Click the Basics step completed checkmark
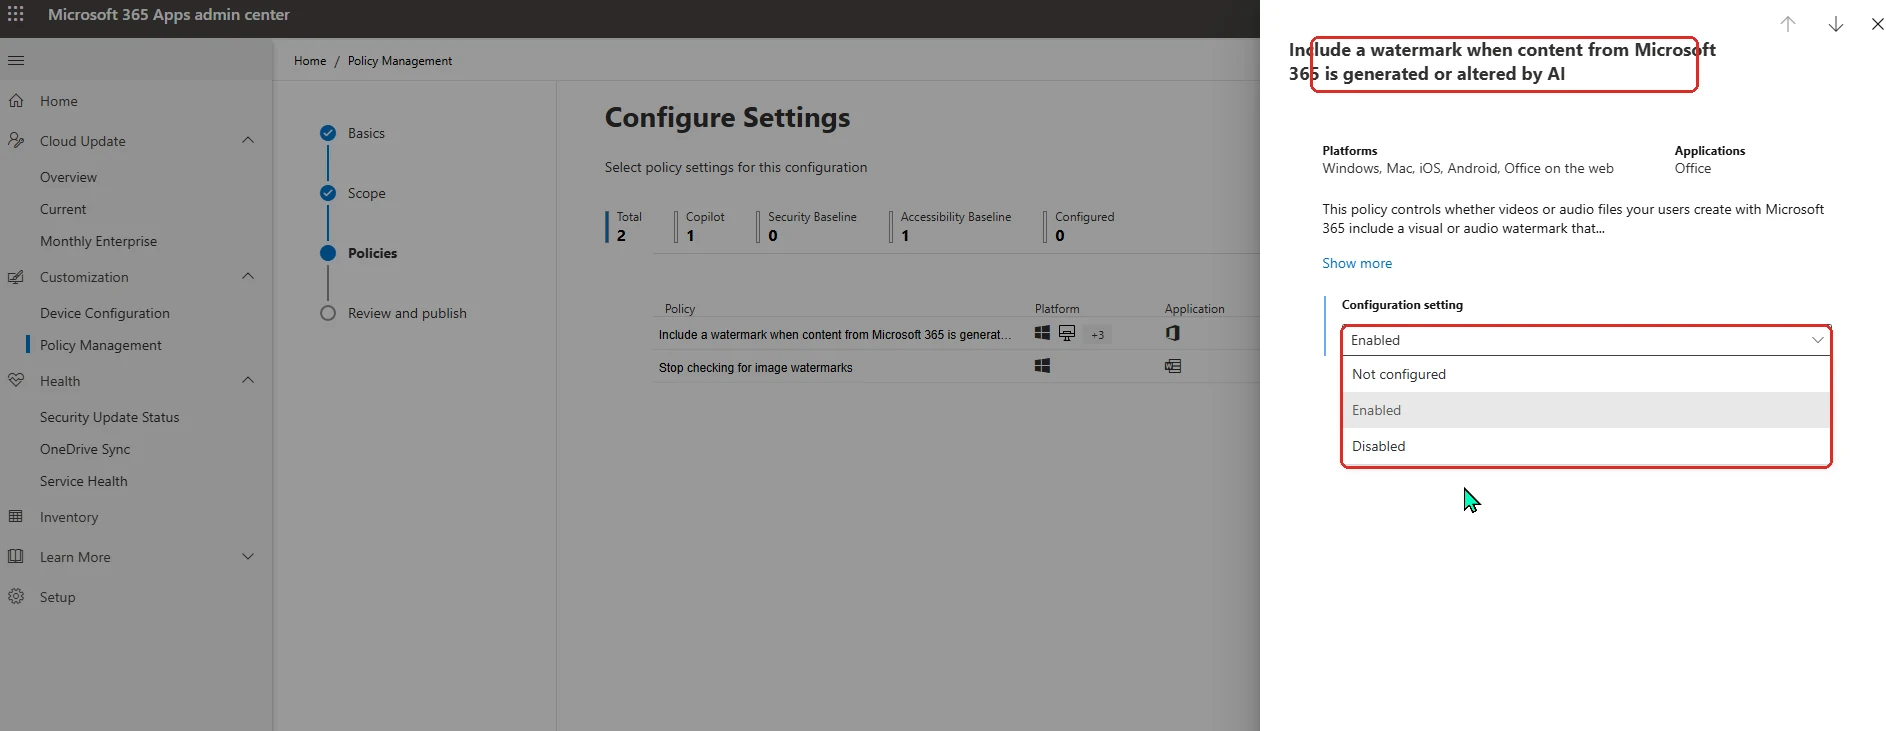The width and height of the screenshot is (1886, 731). coord(328,133)
